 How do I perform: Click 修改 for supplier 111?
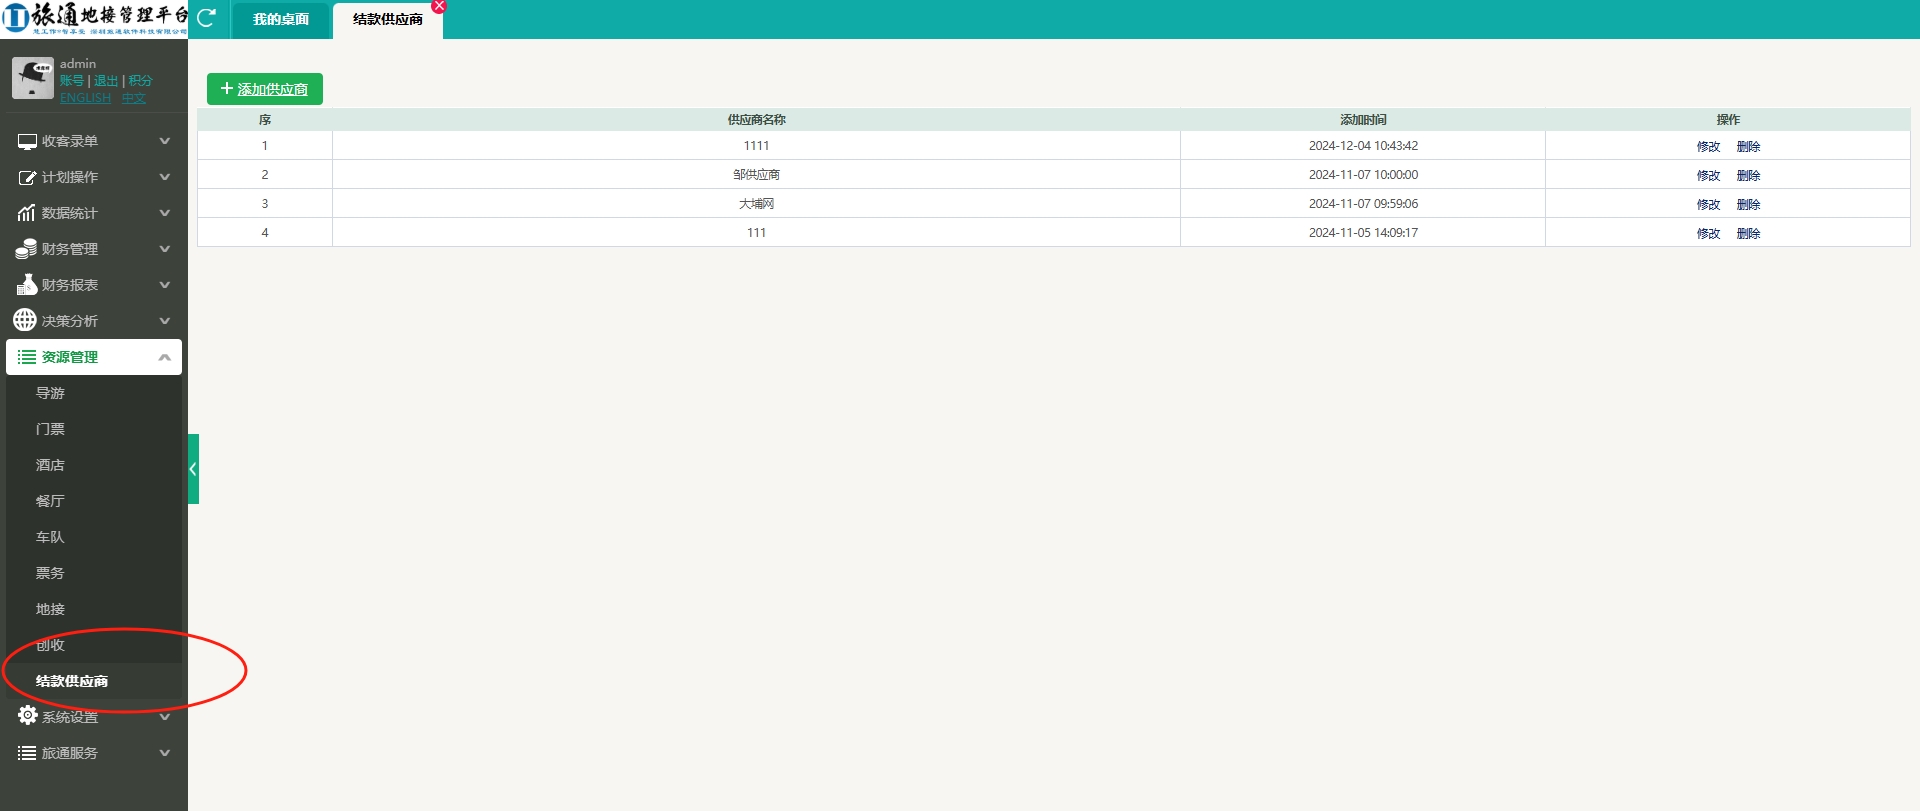click(x=1708, y=234)
